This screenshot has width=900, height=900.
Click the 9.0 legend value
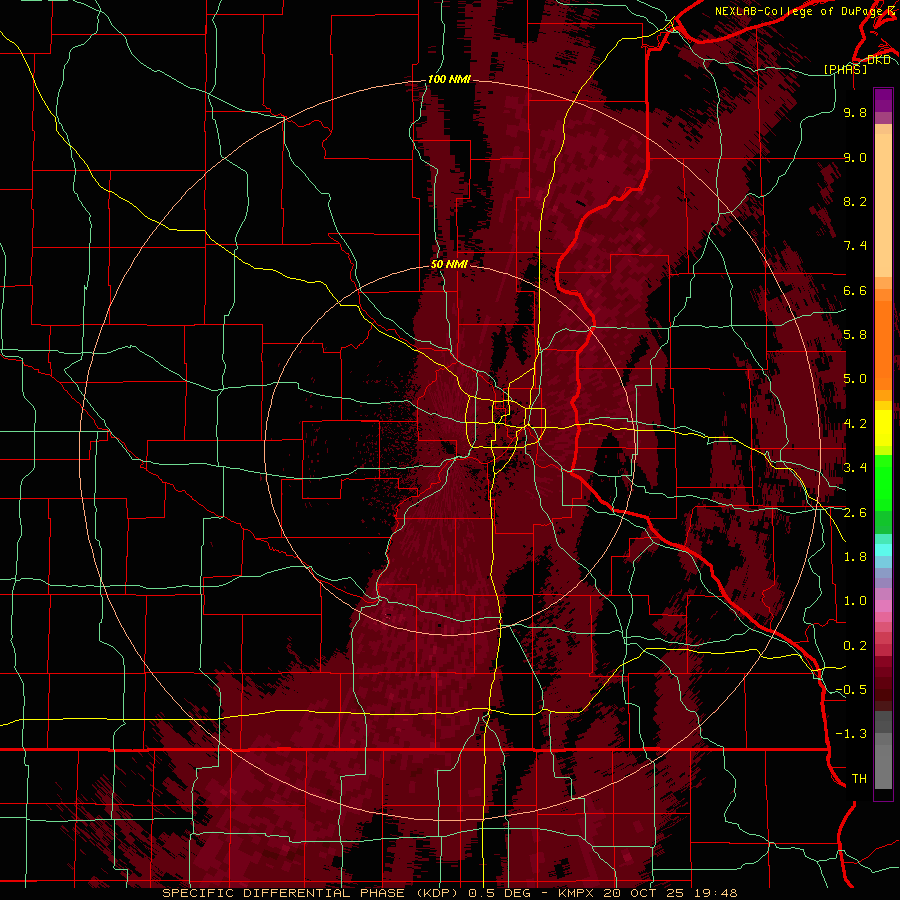pos(855,157)
